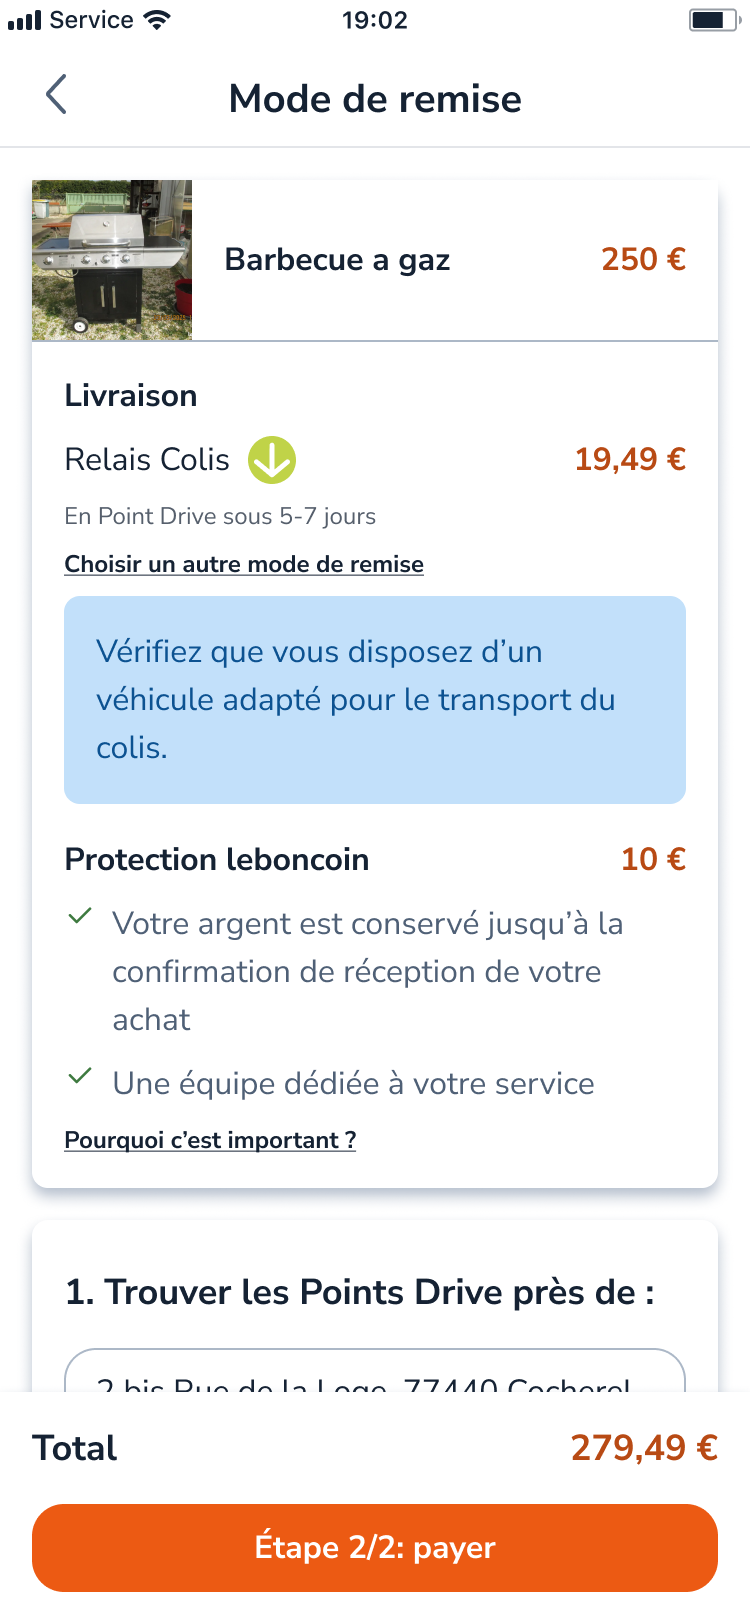Screen dimensions: 750x1624
Task: Click the "Barbecue a gaz" item title
Action: 337,260
